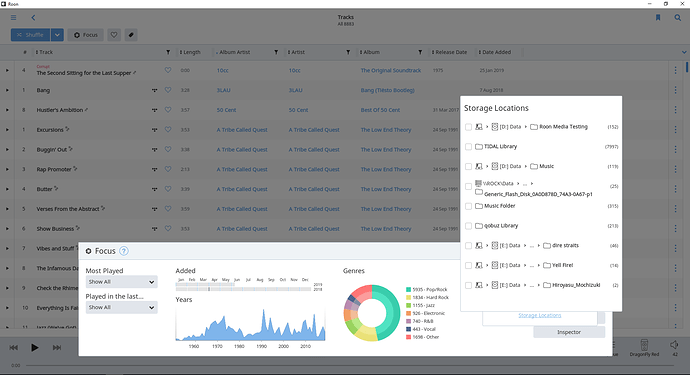690x375 pixels.
Task: Favorite The Second Sitting for the Last Supper
Action: coord(168,70)
